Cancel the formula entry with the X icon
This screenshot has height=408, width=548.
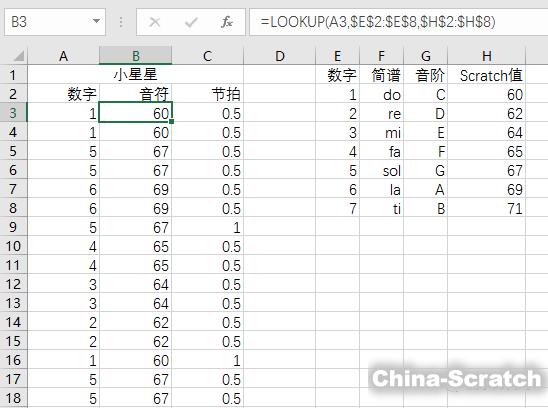pos(154,22)
